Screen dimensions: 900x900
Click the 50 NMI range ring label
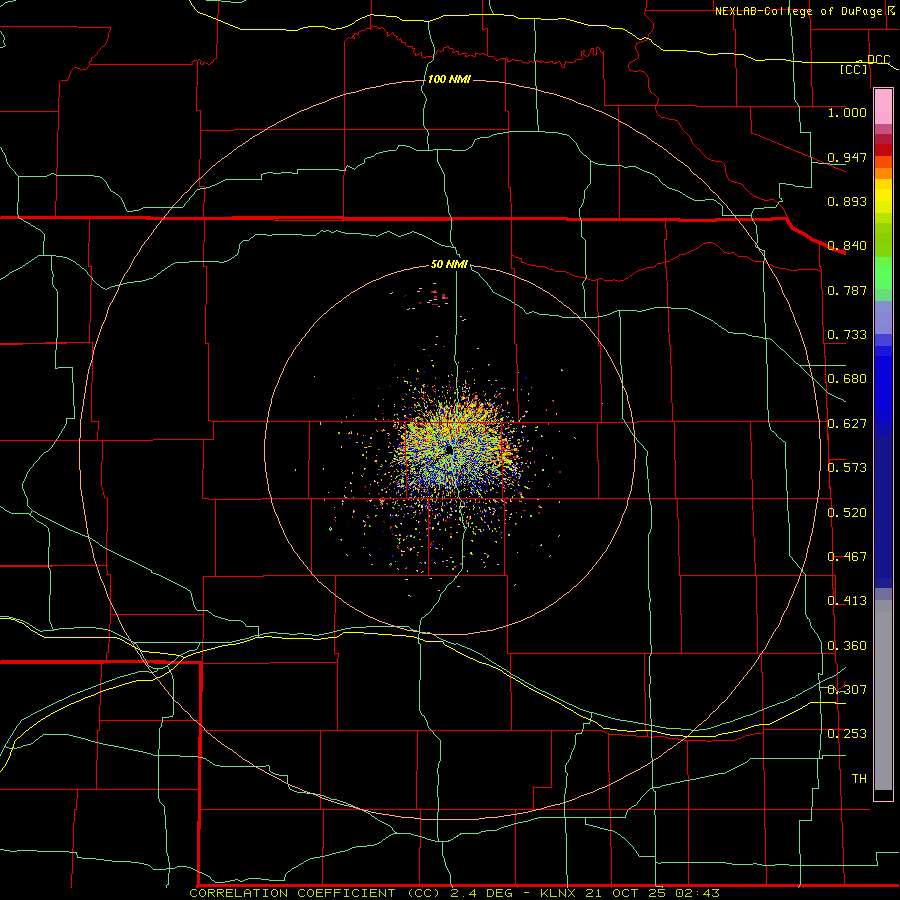tap(449, 265)
